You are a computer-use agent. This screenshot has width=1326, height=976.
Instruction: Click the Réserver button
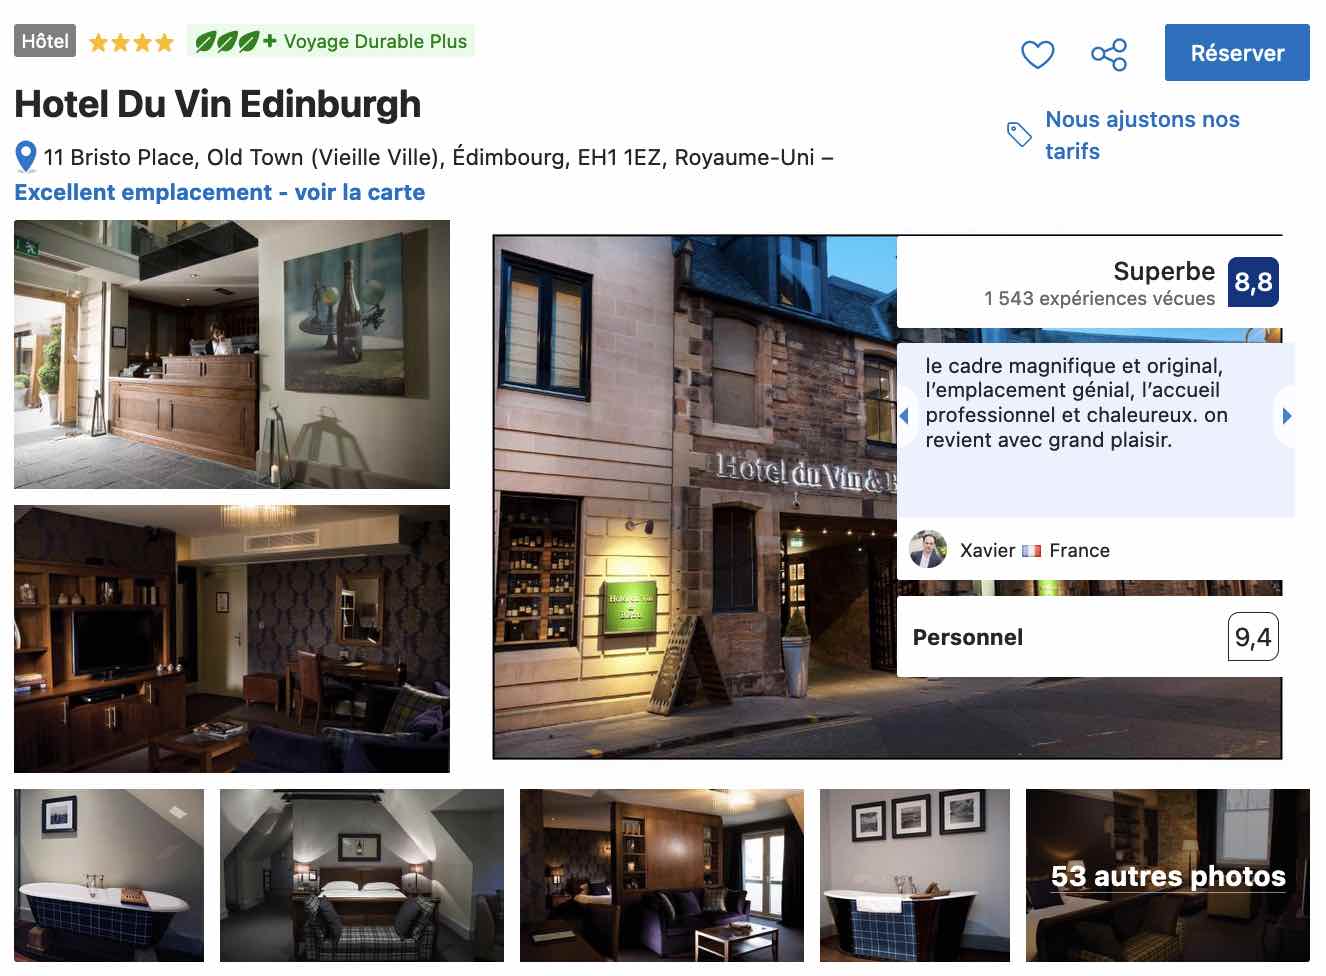click(x=1237, y=53)
